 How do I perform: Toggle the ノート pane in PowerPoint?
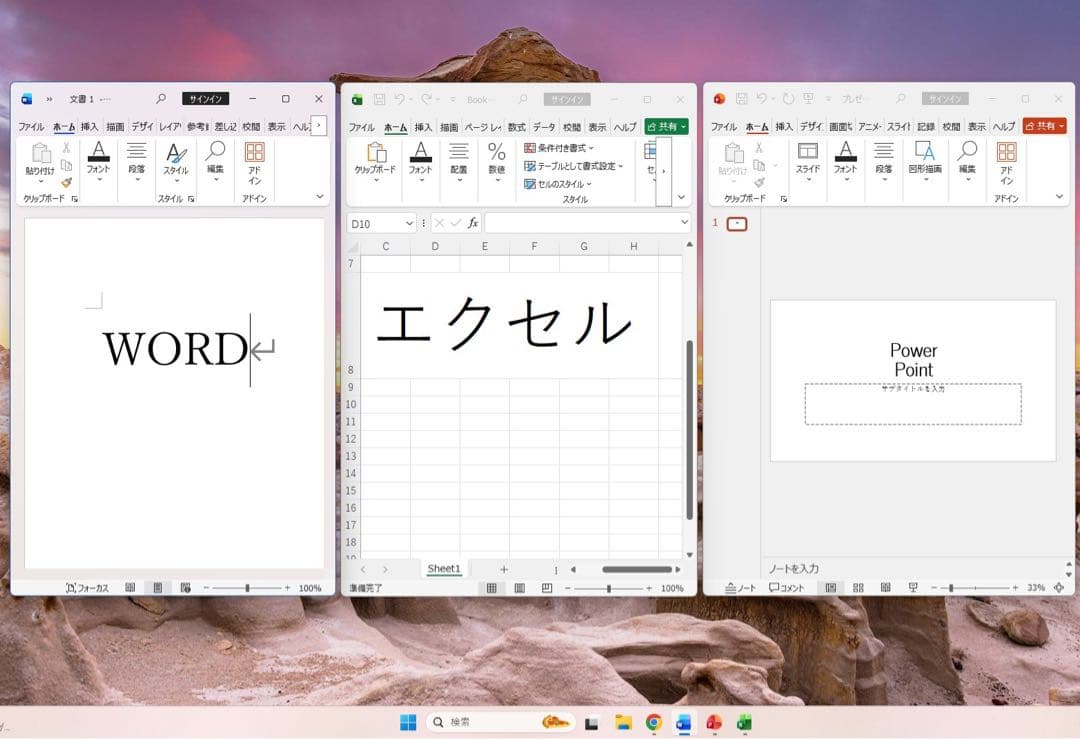[739, 587]
